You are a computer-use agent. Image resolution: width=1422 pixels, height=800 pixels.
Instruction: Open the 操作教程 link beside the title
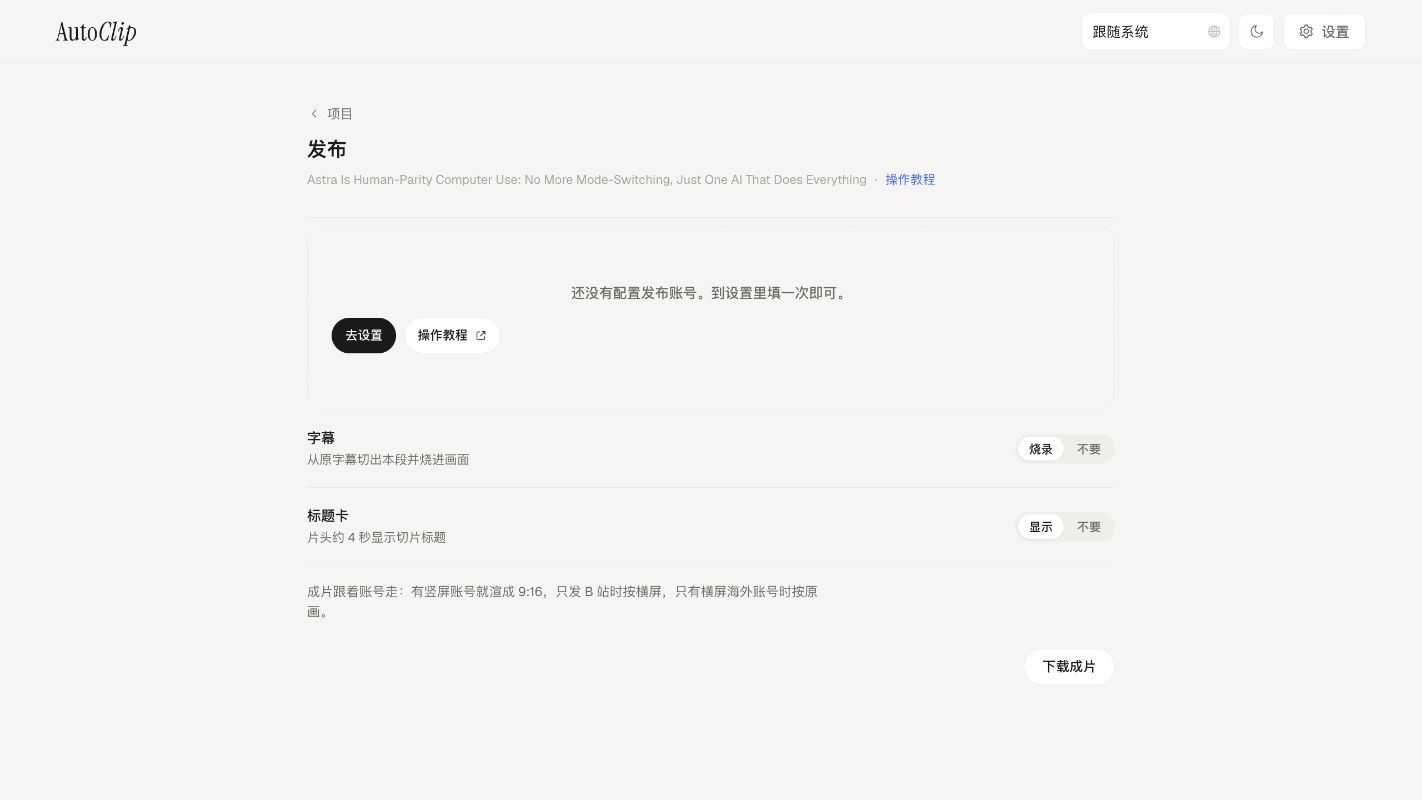910,180
